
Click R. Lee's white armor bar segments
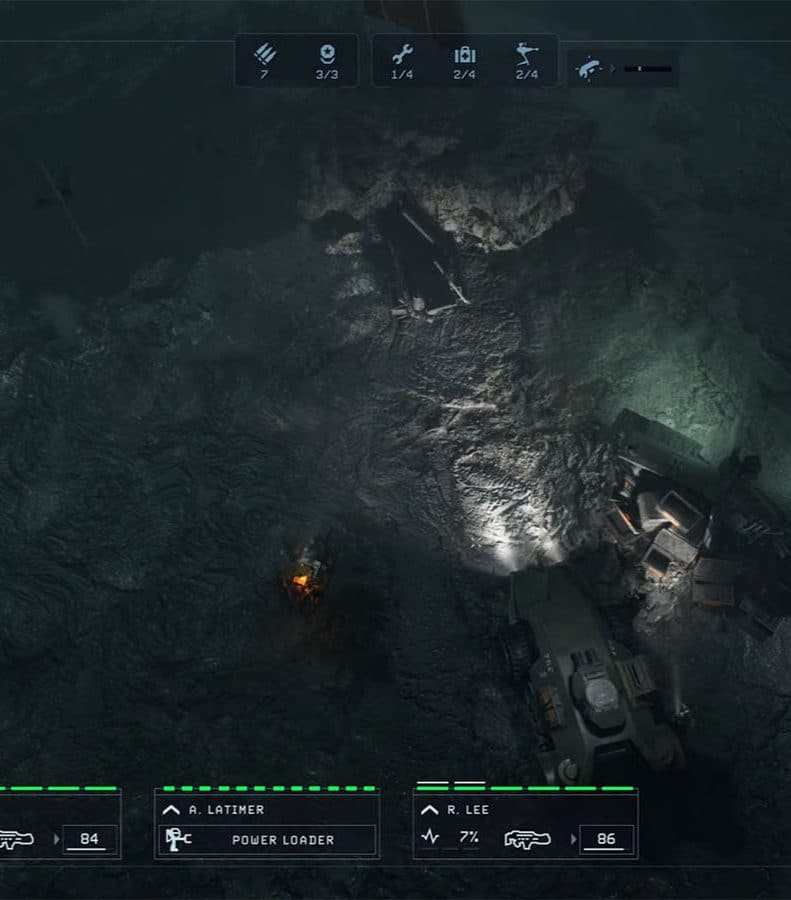point(451,782)
